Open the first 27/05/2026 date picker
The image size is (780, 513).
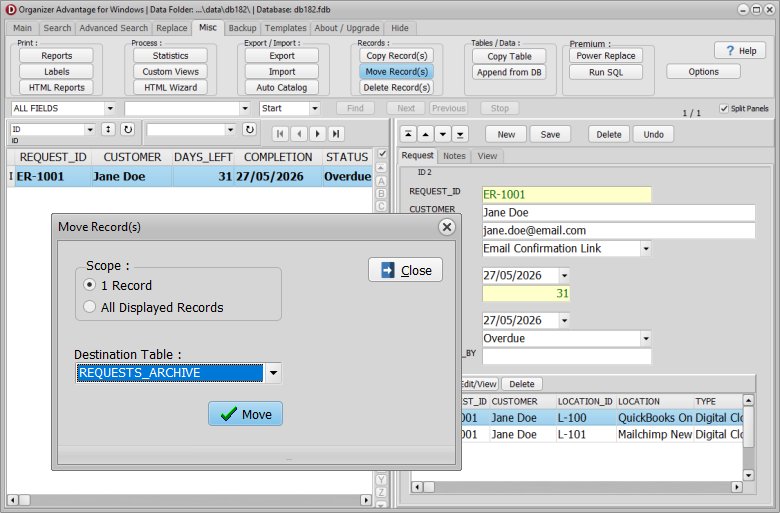pyautogui.click(x=564, y=275)
